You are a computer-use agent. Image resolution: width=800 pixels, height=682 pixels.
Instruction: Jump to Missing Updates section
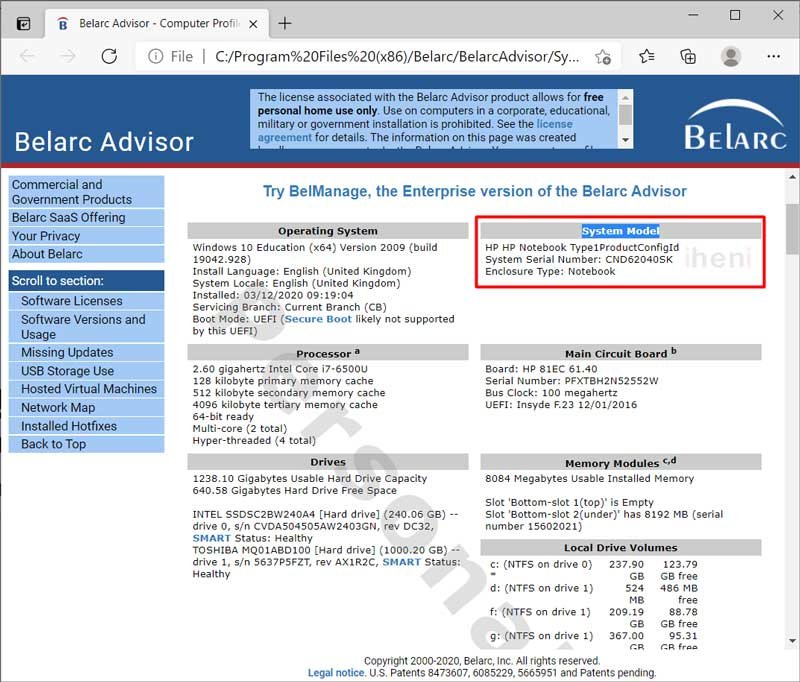click(x=86, y=352)
